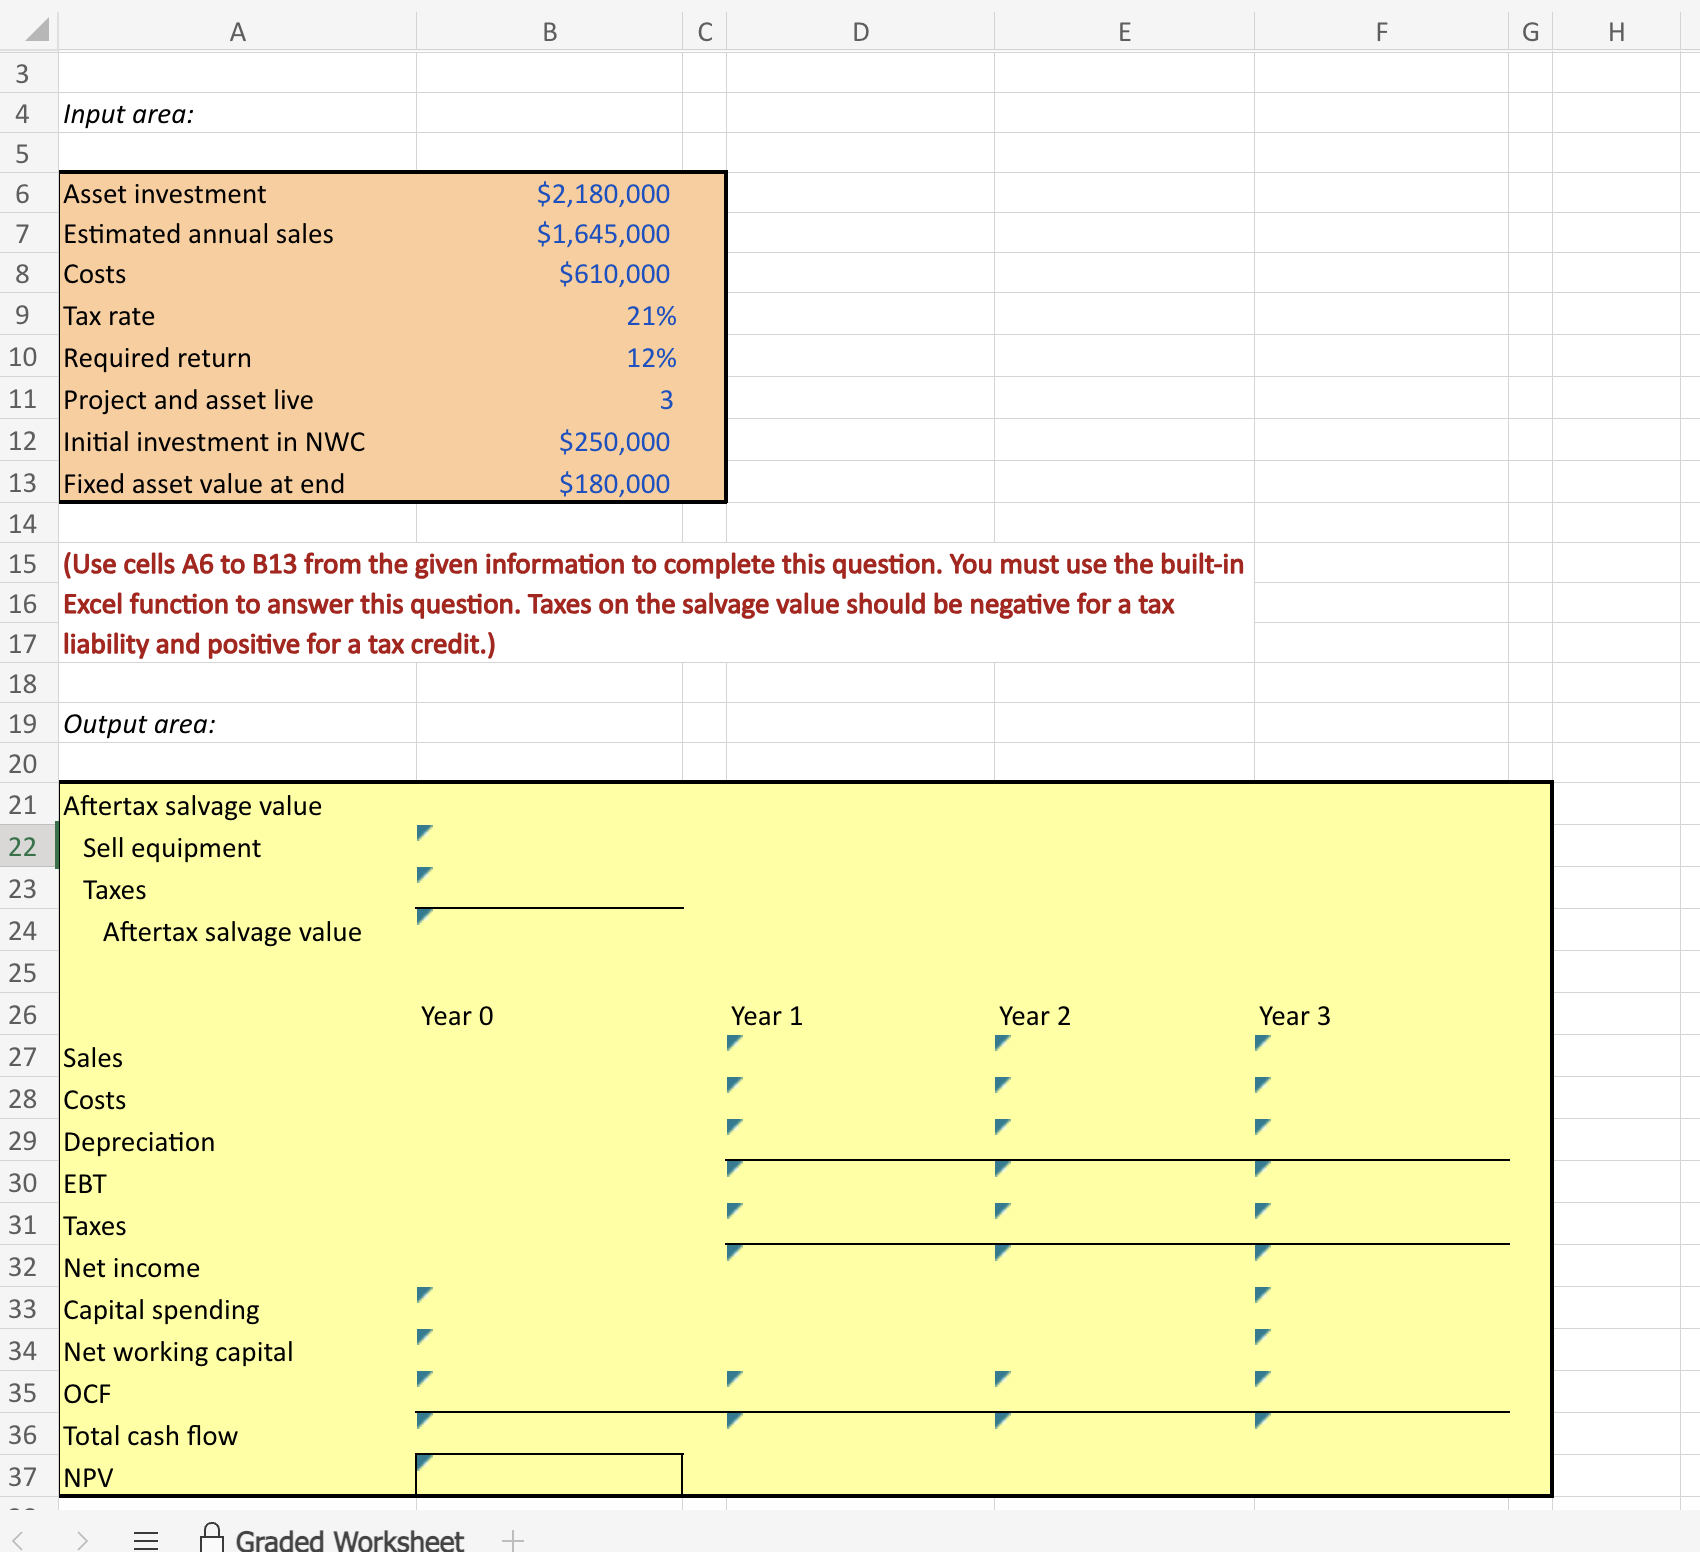Click column header B
The image size is (1700, 1552).
click(x=548, y=31)
